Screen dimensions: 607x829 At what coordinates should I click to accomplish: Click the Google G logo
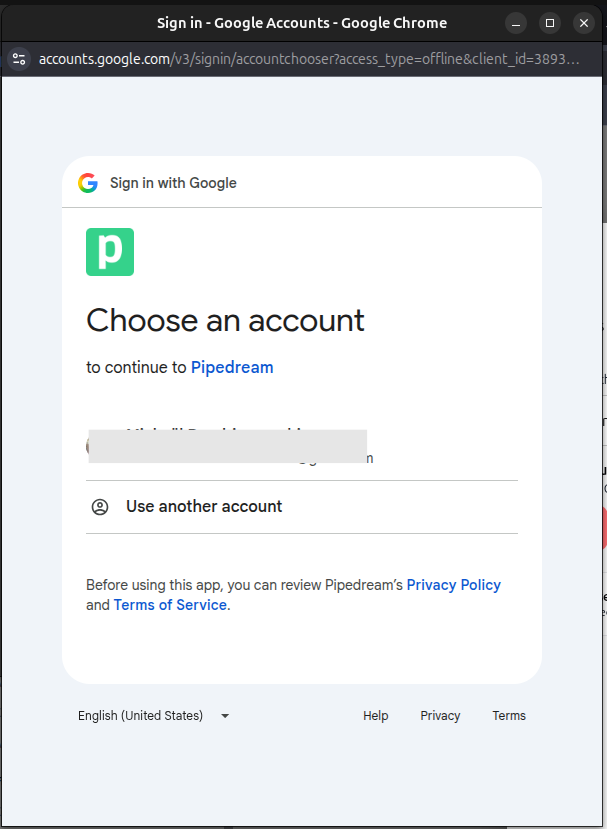point(88,183)
